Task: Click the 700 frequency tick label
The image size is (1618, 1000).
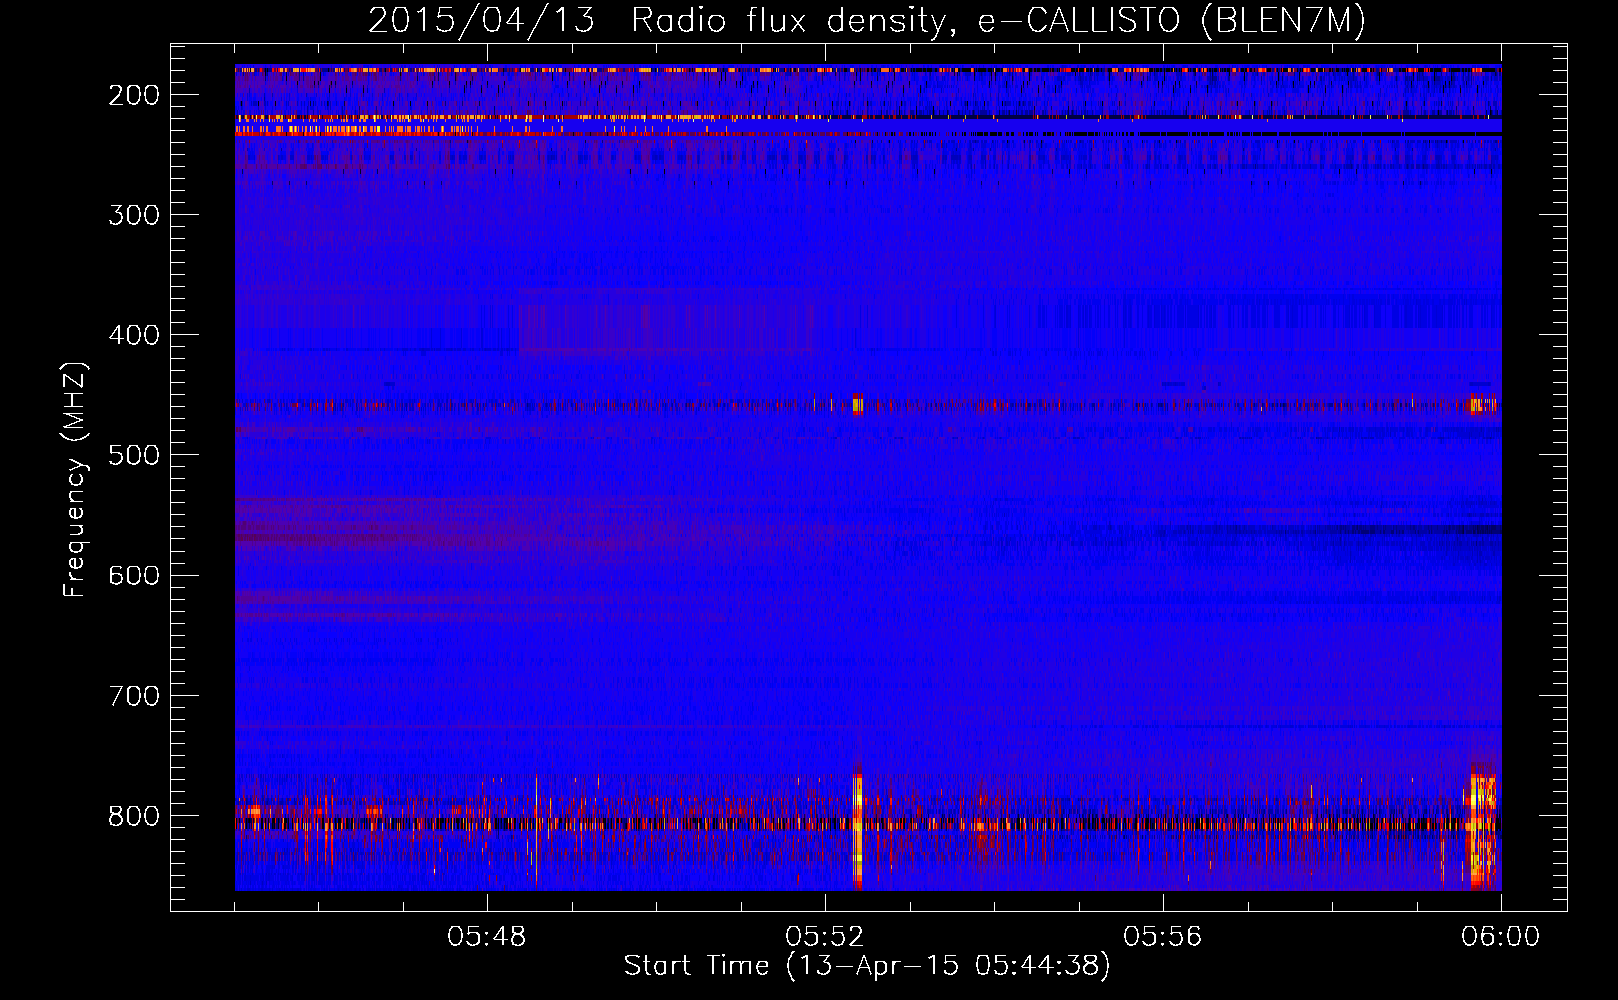Action: pyautogui.click(x=133, y=695)
